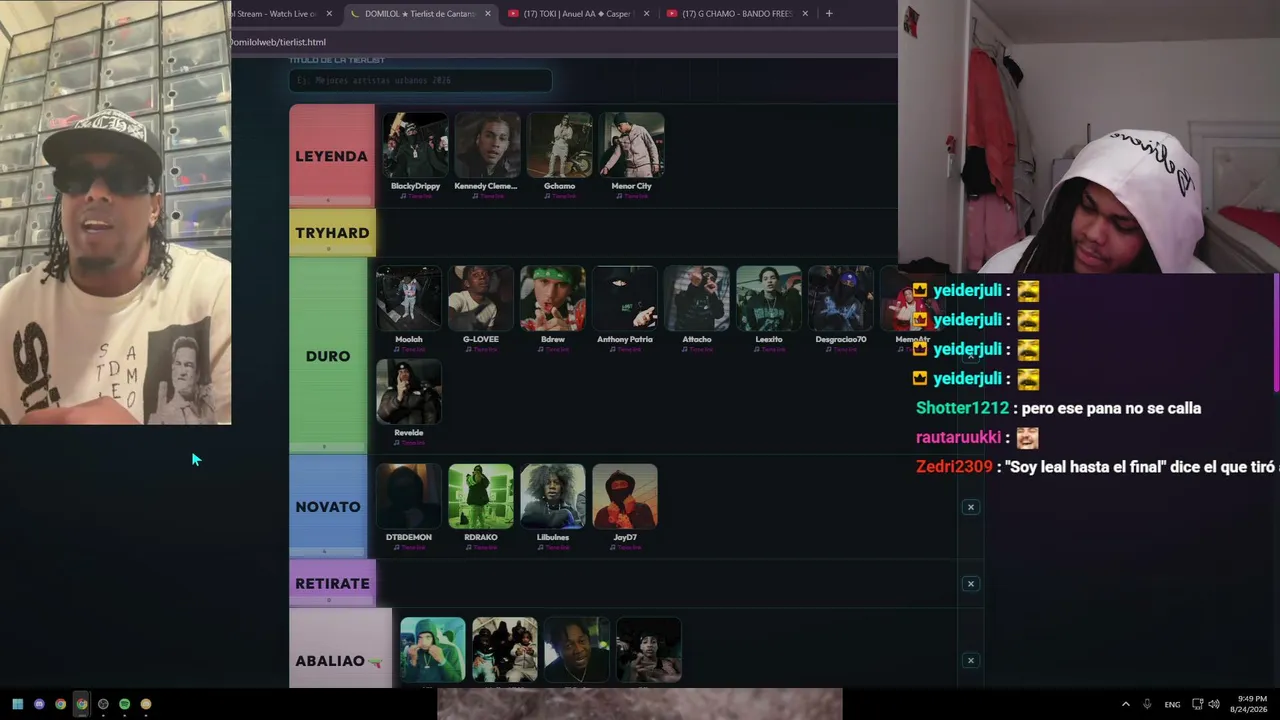This screenshot has height=720, width=1280.
Task: Select the NOVATO tier label
Action: tap(328, 507)
